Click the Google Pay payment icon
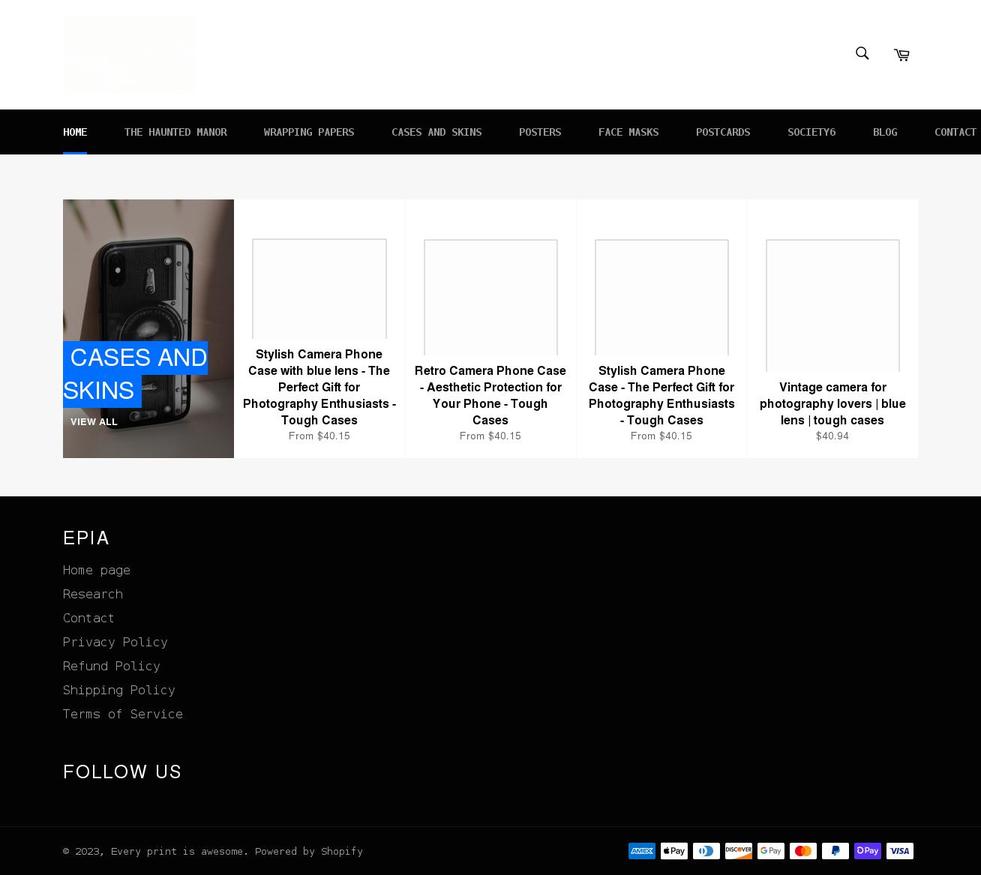This screenshot has height=875, width=981. (771, 851)
